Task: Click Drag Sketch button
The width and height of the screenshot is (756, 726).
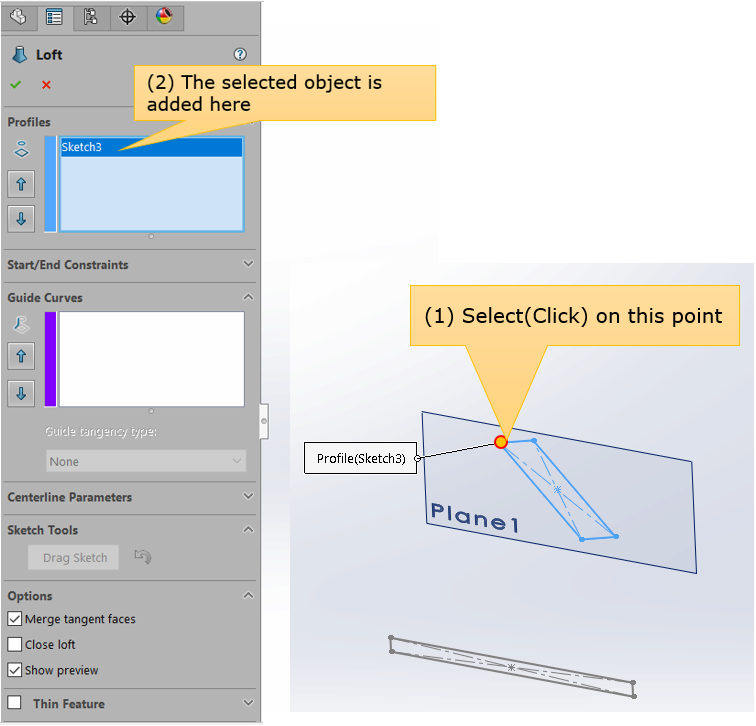Action: [x=73, y=558]
